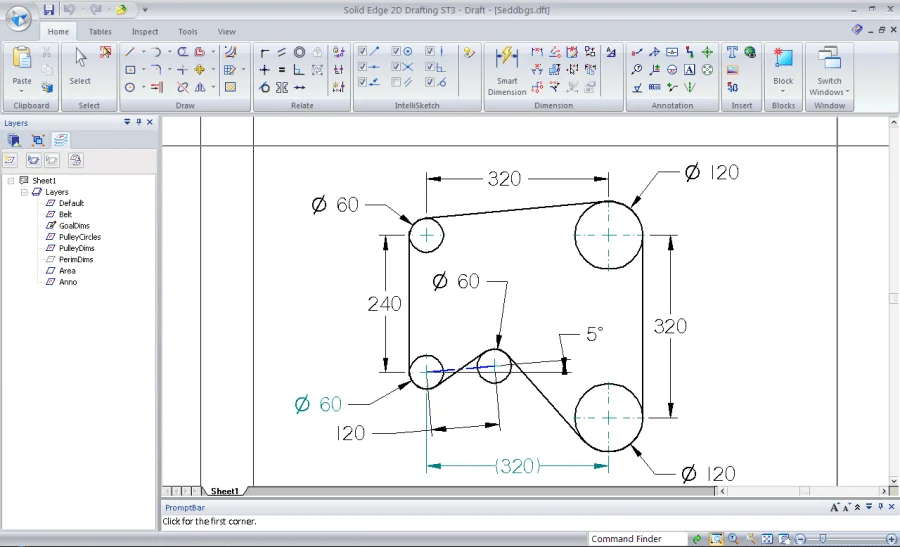Choose the Fillet tool in Draw group
The width and height of the screenshot is (900, 547).
coord(156,70)
